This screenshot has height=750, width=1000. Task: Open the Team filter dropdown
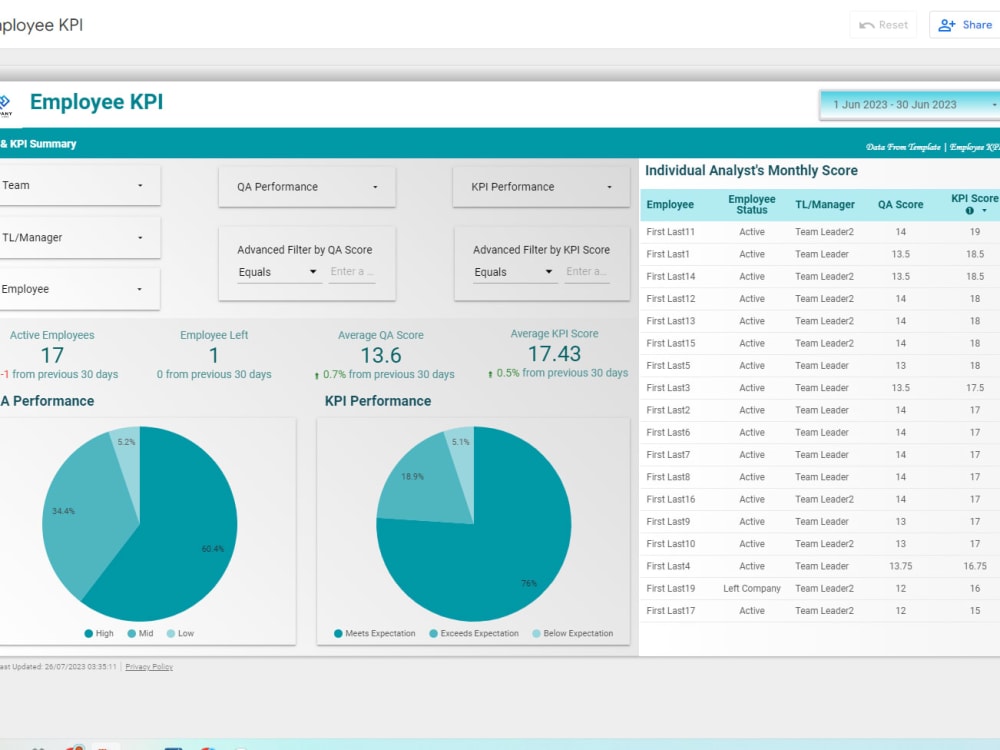click(x=80, y=186)
